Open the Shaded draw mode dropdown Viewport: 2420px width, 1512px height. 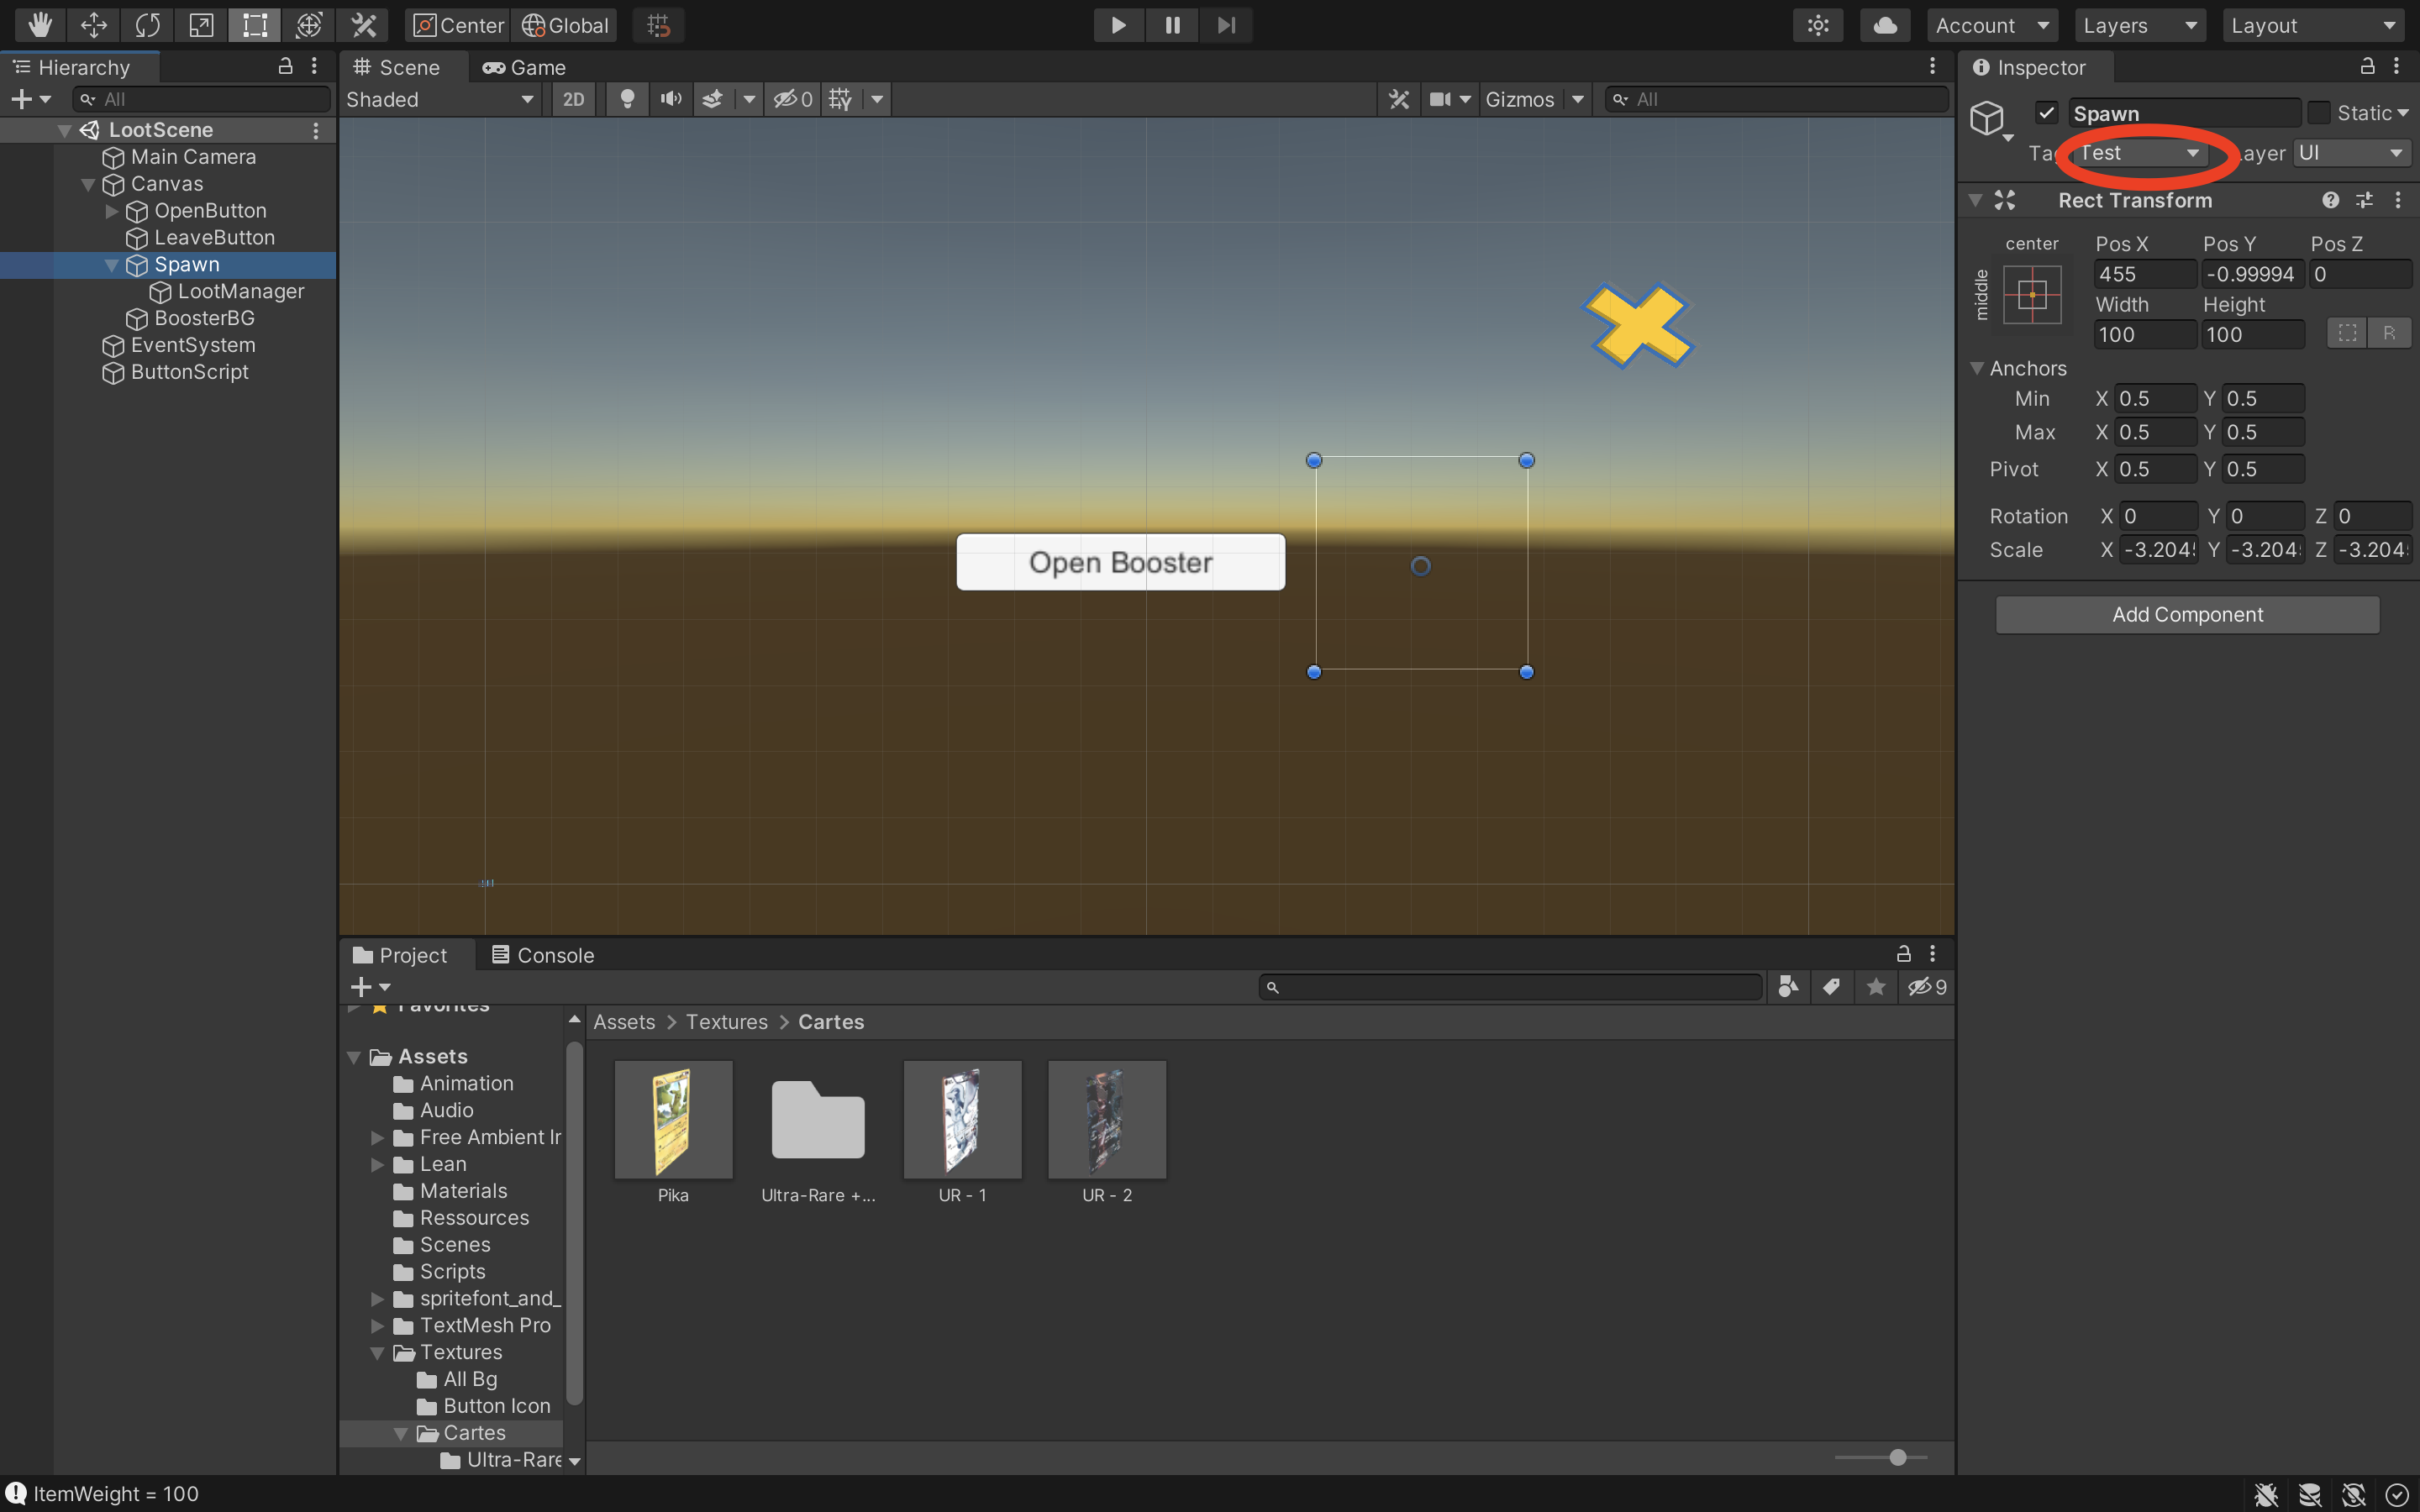(x=440, y=99)
